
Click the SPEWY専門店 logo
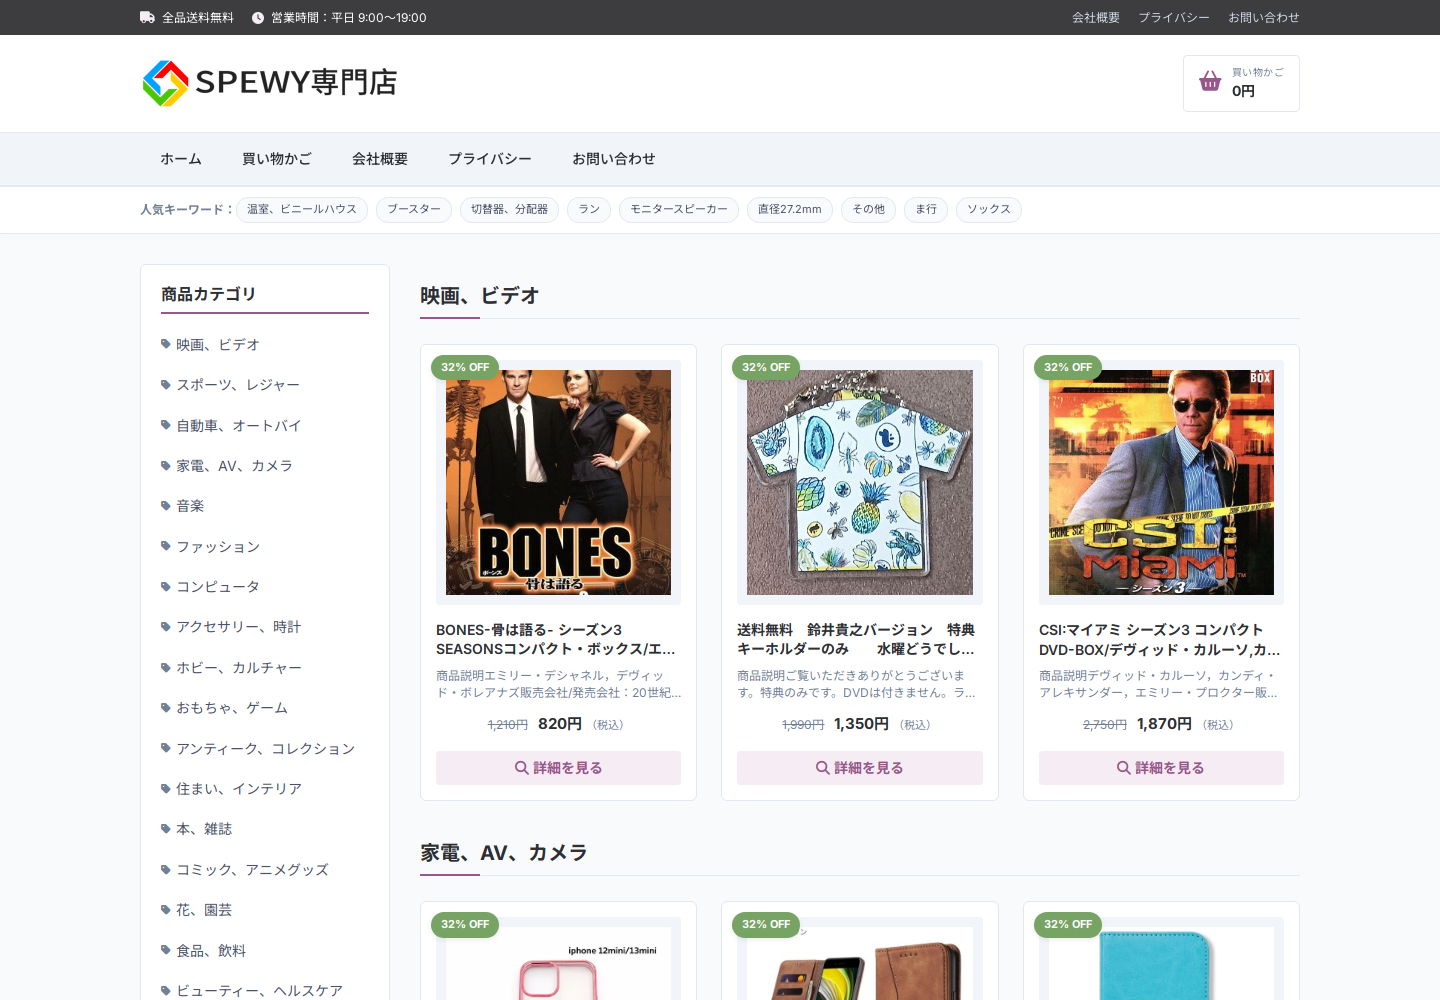(270, 83)
